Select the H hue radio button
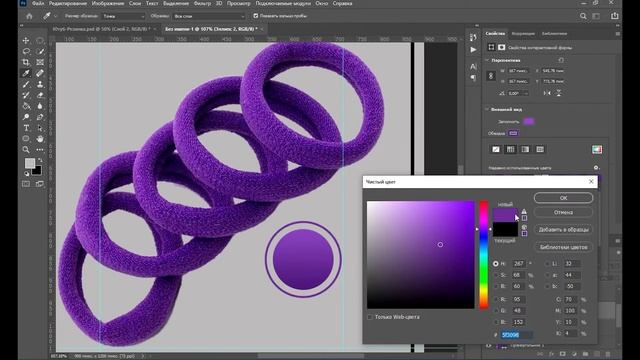 [x=496, y=264]
